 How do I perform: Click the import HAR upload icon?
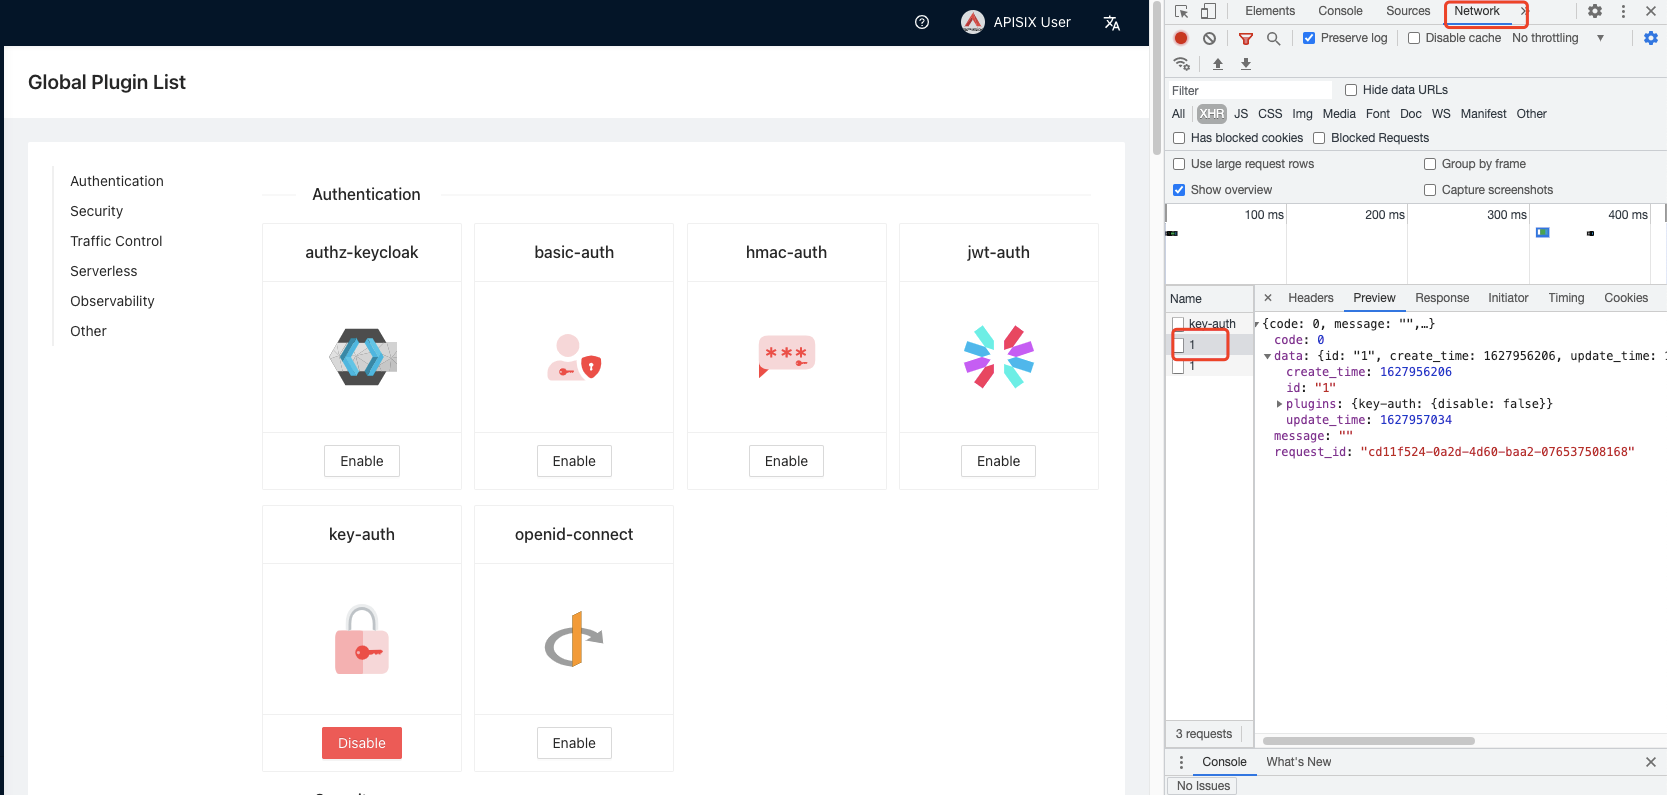1218,64
